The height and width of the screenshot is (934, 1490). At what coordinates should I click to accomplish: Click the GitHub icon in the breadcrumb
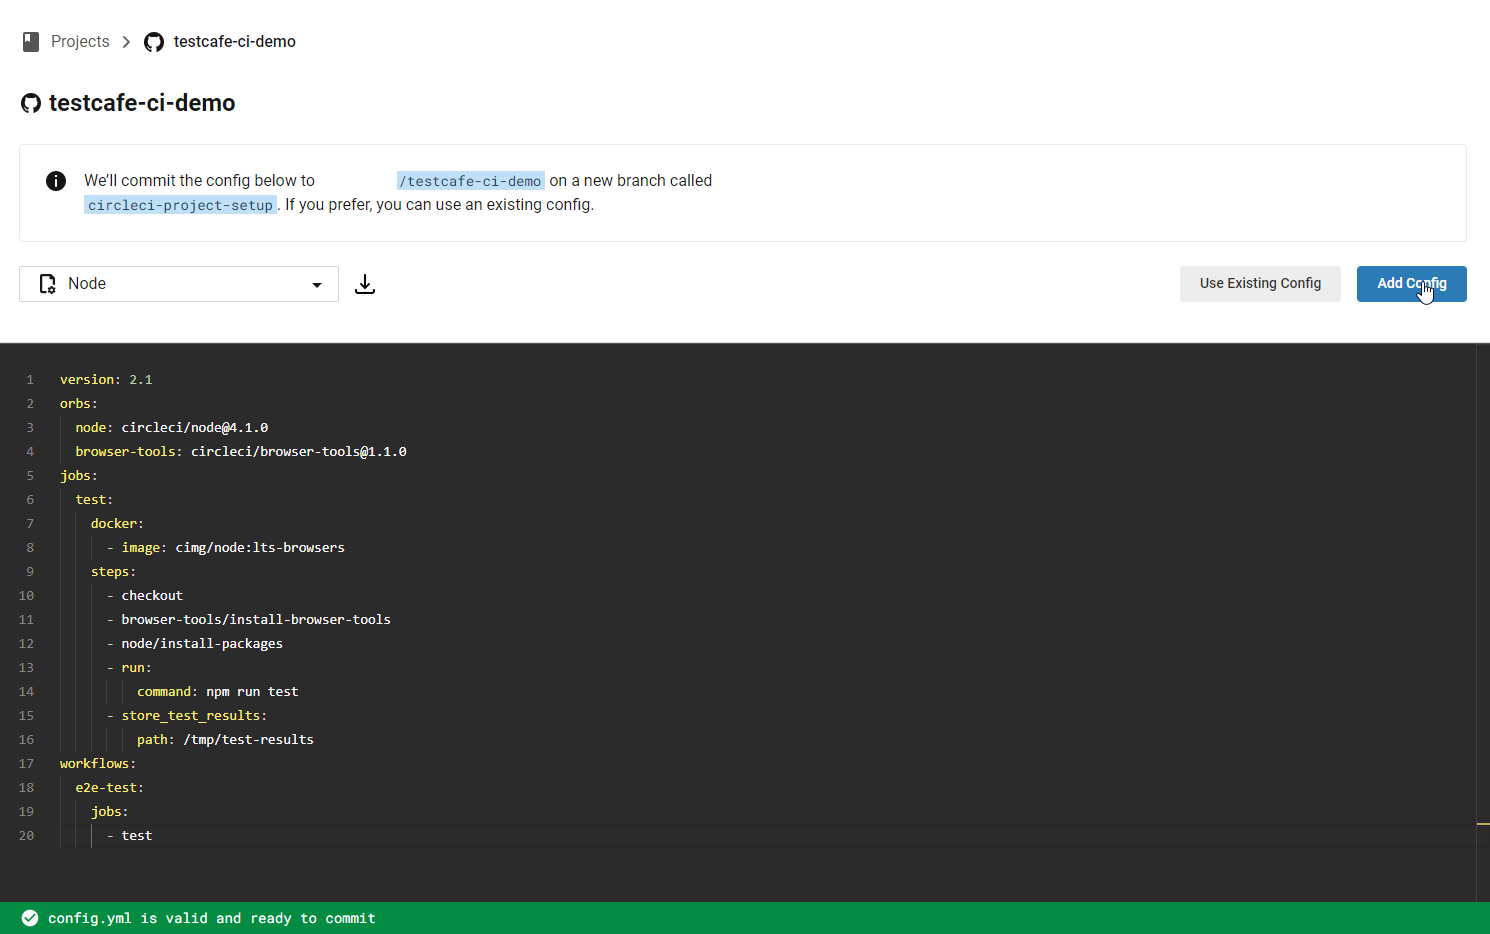tap(154, 42)
